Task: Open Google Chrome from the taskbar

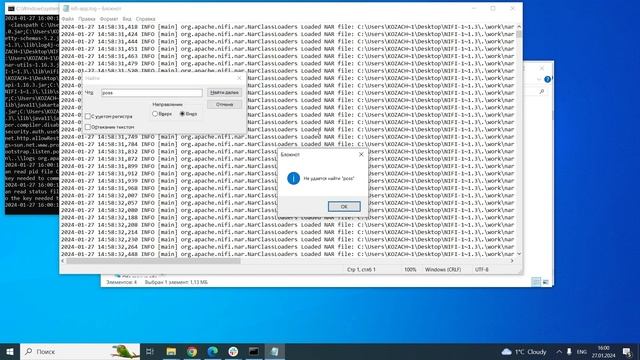Action: [x=192, y=351]
